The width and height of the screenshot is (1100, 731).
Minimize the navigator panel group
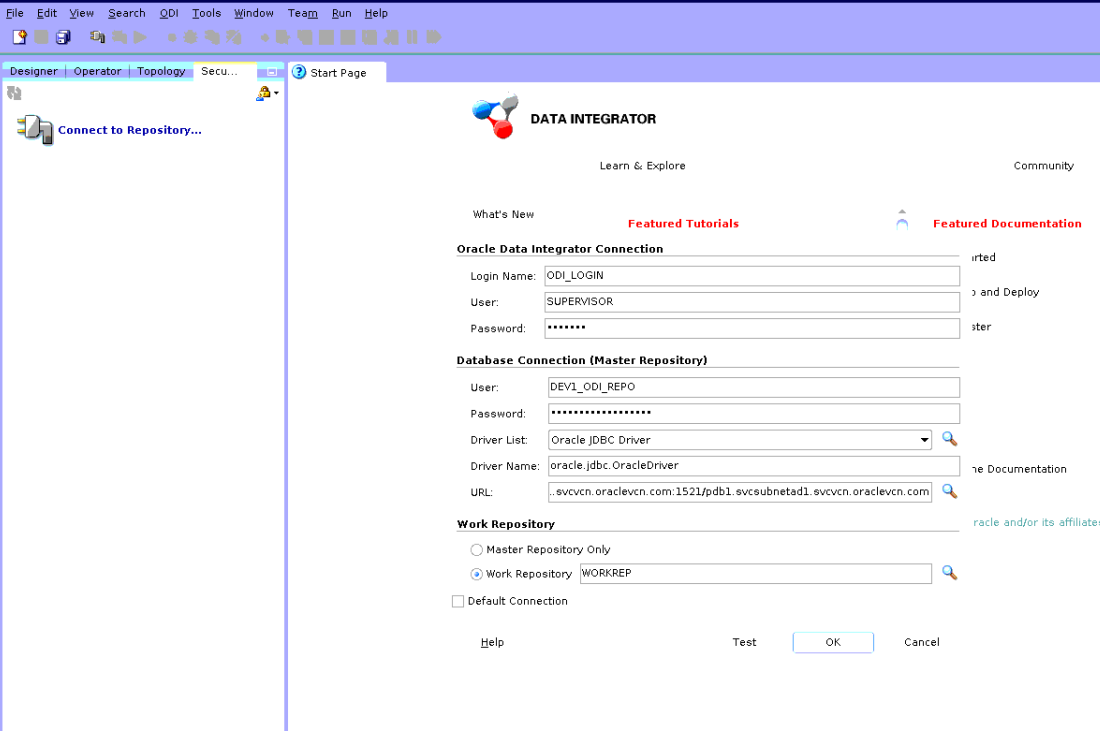tap(271, 72)
